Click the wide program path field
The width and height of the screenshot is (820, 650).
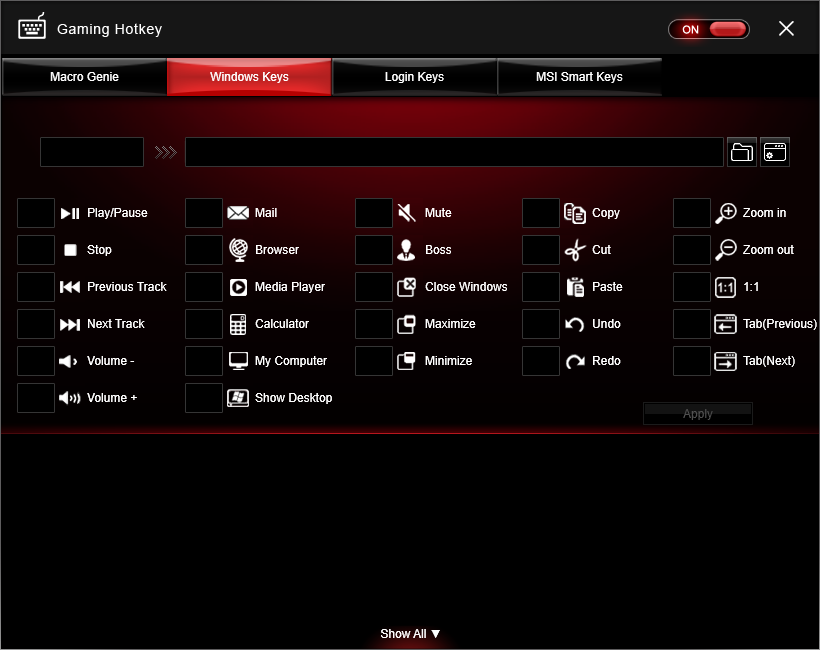pos(454,152)
